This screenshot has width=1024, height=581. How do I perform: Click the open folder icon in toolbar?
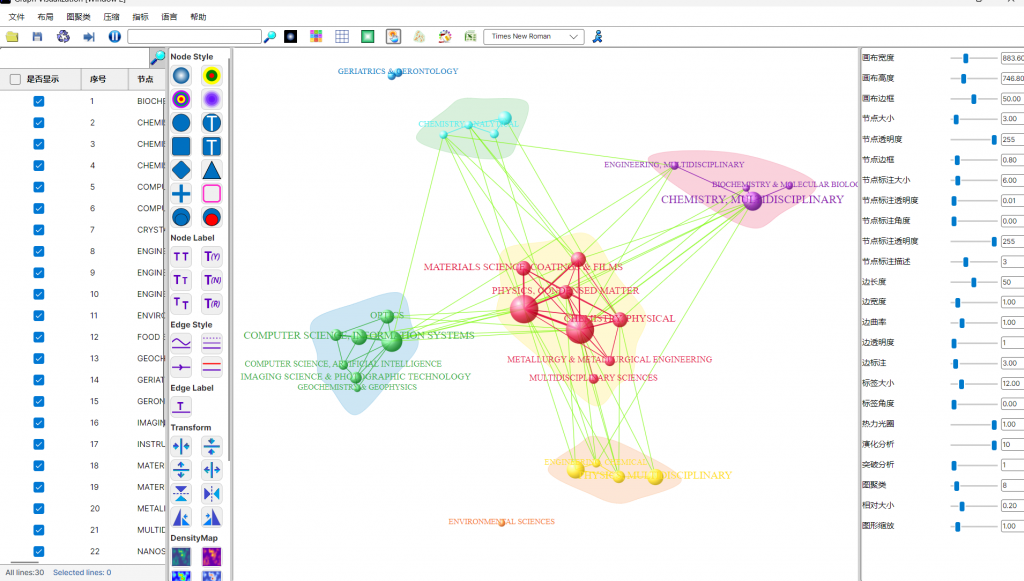pos(12,37)
